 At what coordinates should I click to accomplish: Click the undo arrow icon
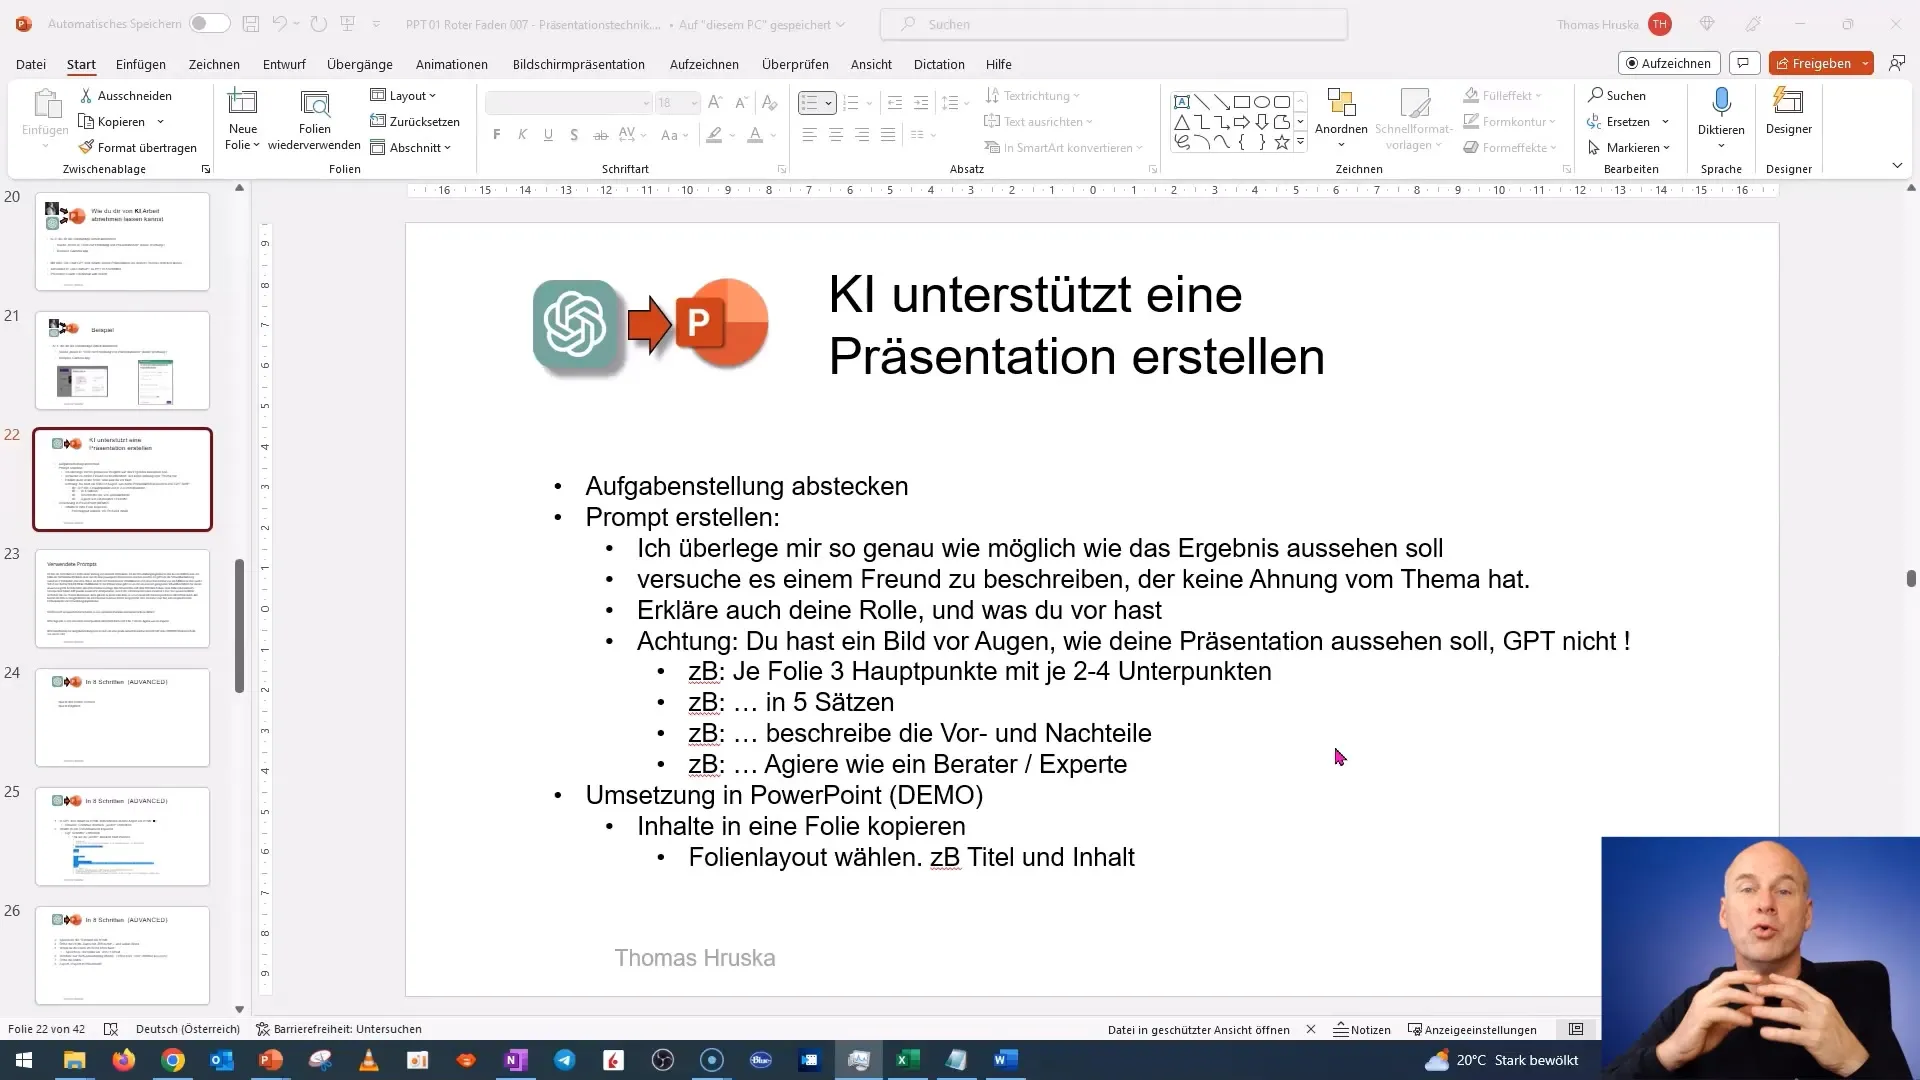coord(280,24)
